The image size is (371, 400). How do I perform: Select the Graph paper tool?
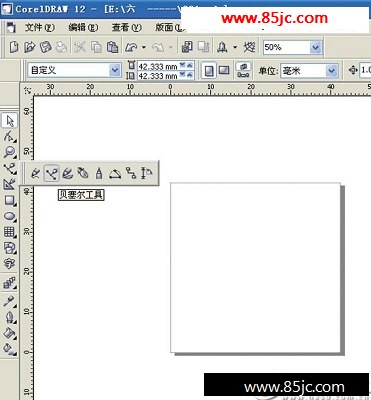(x=10, y=232)
